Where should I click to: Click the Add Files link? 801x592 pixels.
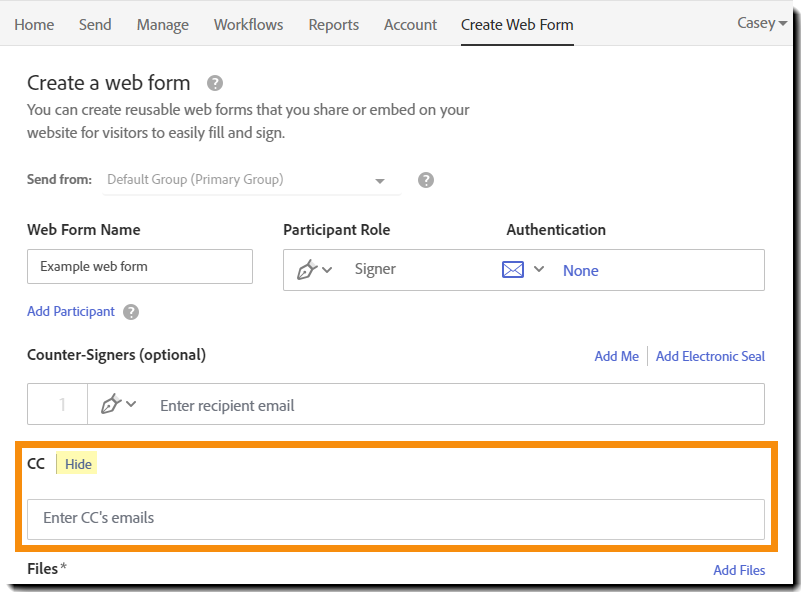tap(739, 570)
